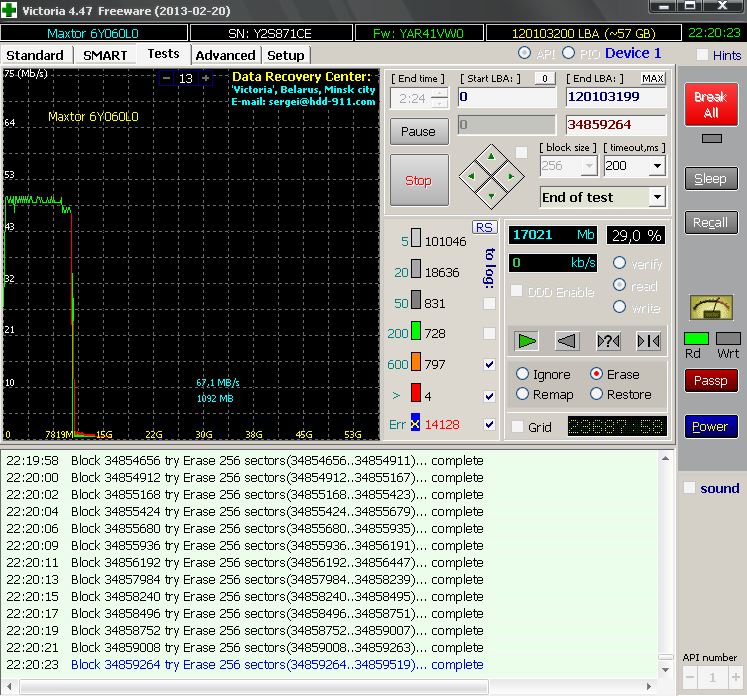Select the random seek scan mode icon
The width and height of the screenshot is (747, 696).
[608, 341]
